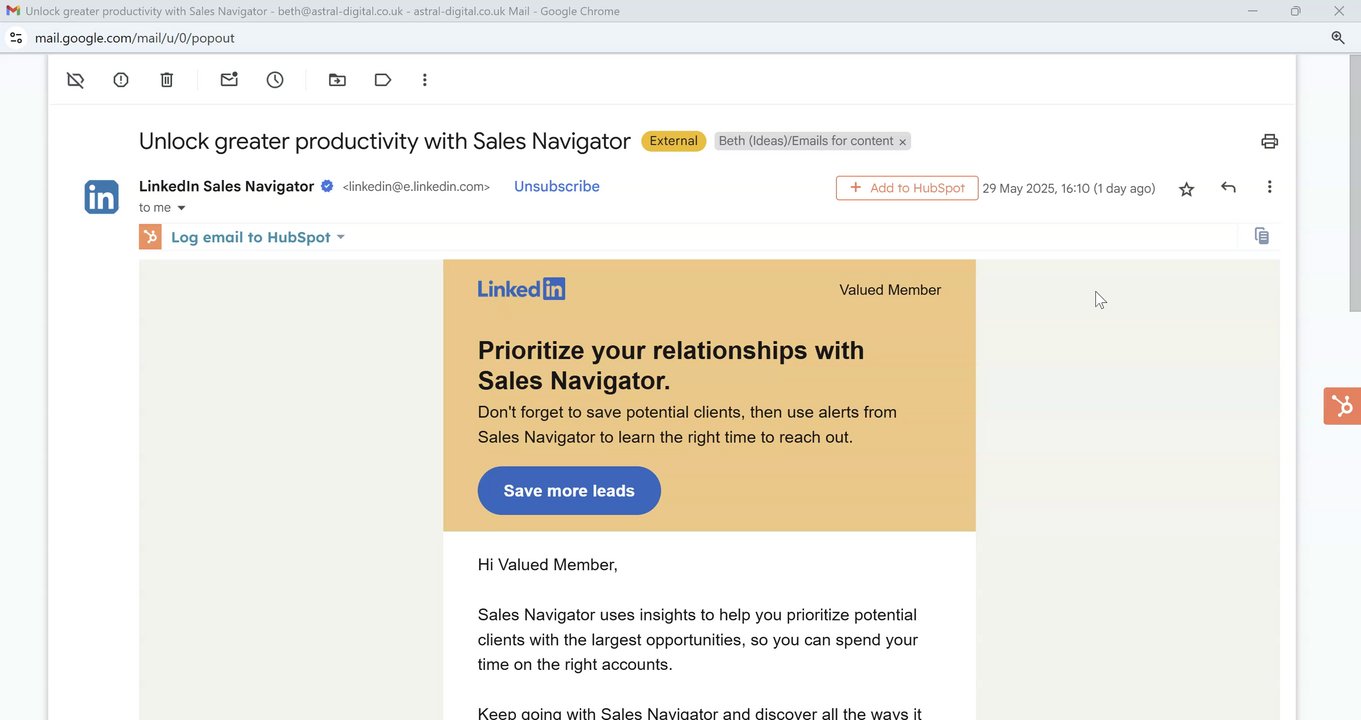Open the Labels tag icon
The image size is (1361, 720).
point(383,80)
